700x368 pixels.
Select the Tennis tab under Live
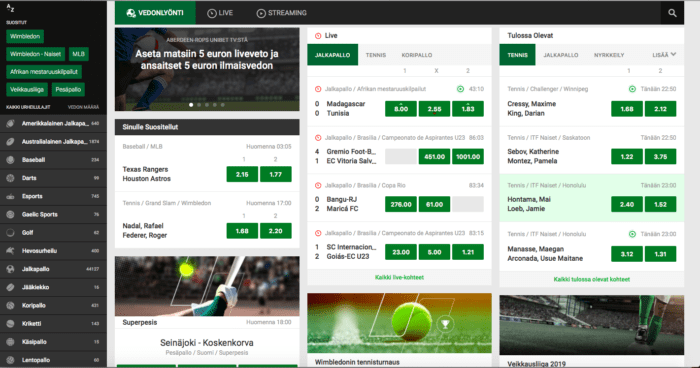[375, 55]
